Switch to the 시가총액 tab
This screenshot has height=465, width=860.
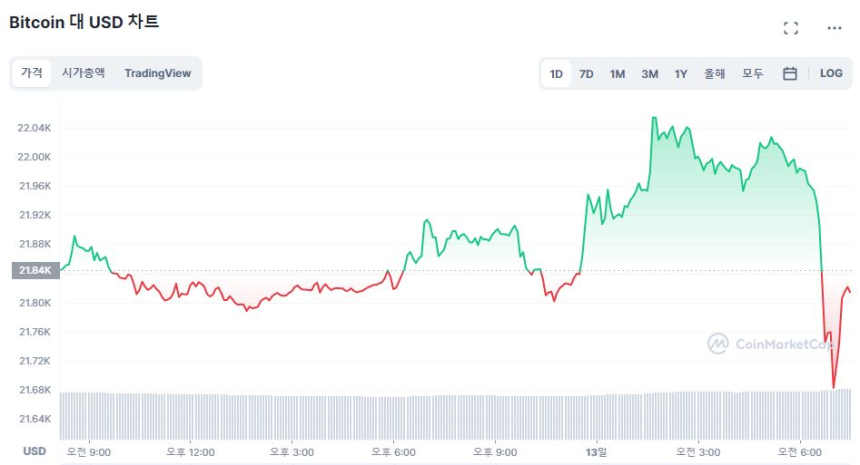pyautogui.click(x=83, y=73)
